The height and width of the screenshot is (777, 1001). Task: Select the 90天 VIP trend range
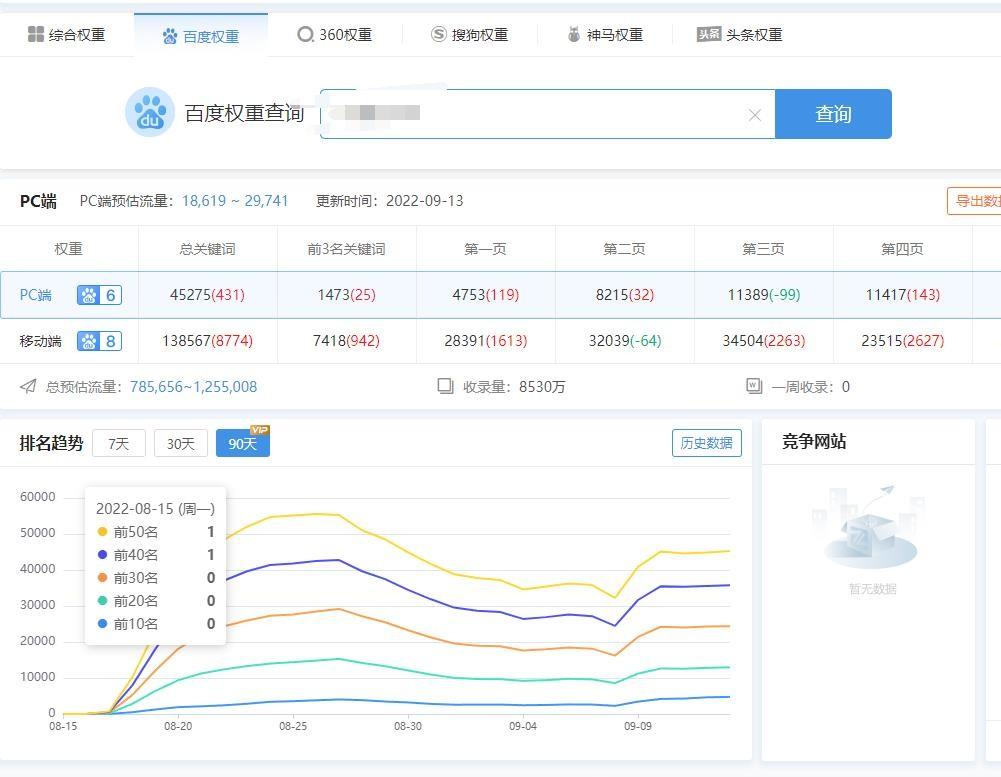(x=242, y=443)
